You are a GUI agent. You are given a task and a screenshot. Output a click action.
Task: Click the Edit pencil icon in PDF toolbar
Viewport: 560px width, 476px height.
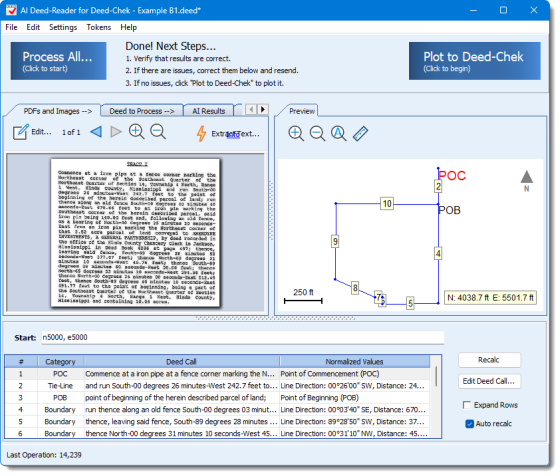tap(21, 132)
